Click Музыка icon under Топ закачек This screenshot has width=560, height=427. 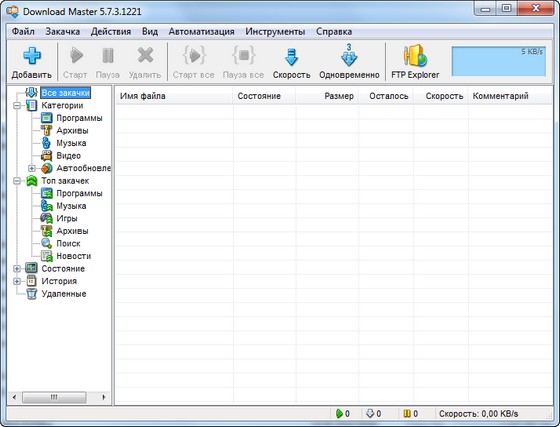(46, 206)
